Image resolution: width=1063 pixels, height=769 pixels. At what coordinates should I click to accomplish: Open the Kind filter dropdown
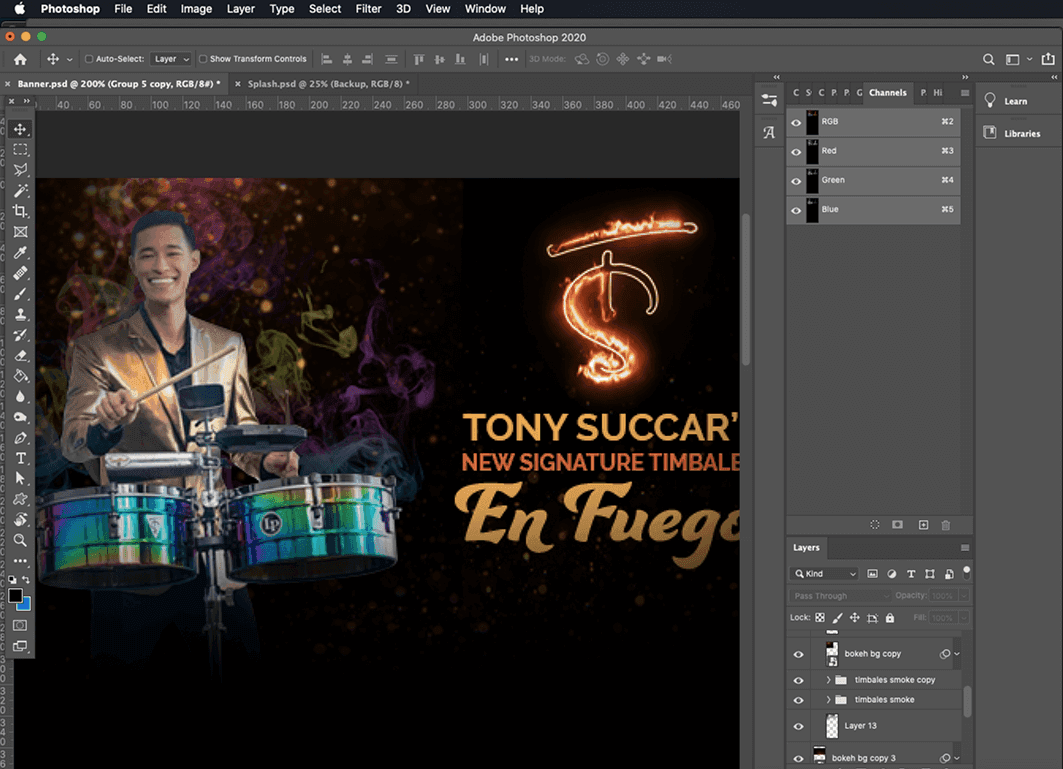[824, 573]
